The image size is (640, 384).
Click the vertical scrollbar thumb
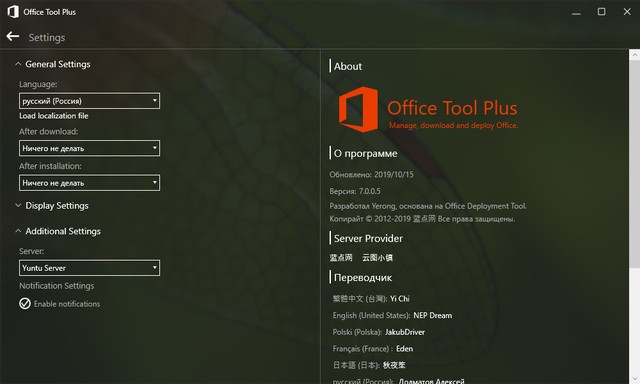tap(635, 164)
